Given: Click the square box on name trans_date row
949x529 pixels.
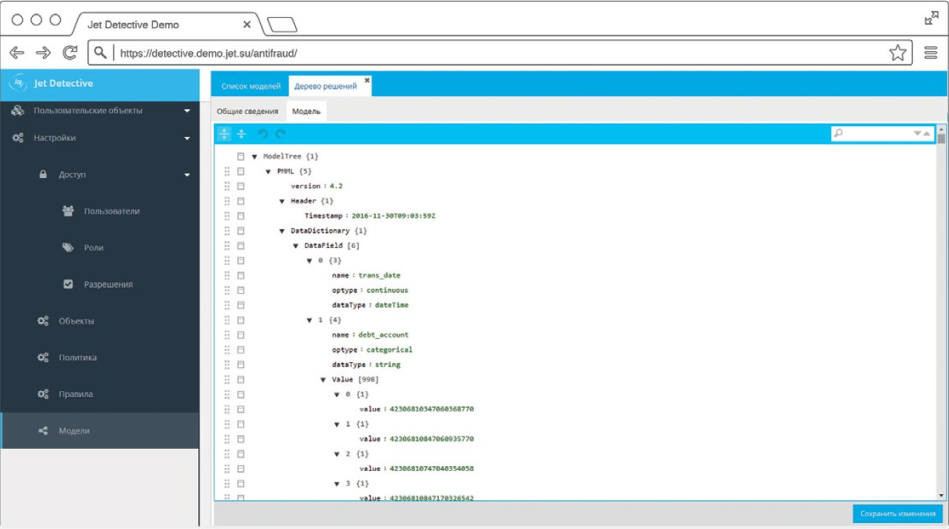Looking at the screenshot, I should [x=241, y=275].
